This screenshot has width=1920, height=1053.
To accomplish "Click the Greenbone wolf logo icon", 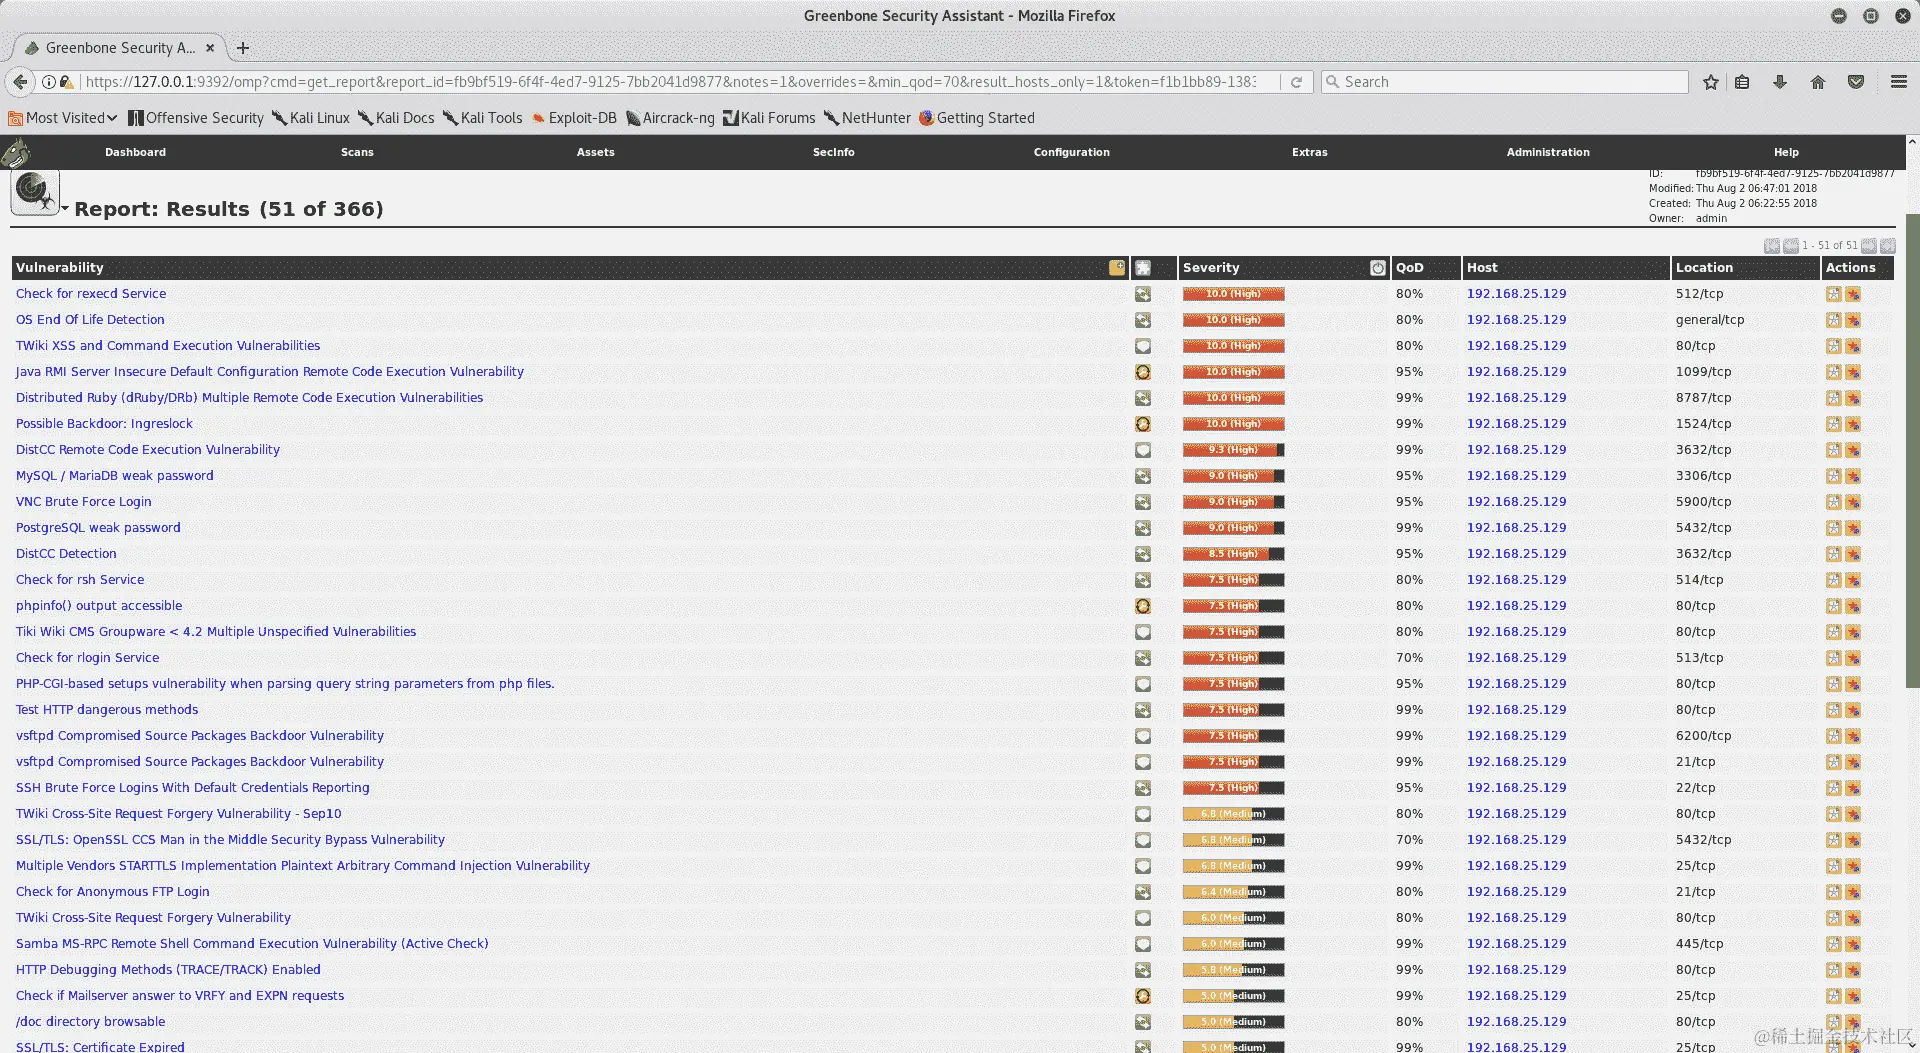I will [x=16, y=152].
